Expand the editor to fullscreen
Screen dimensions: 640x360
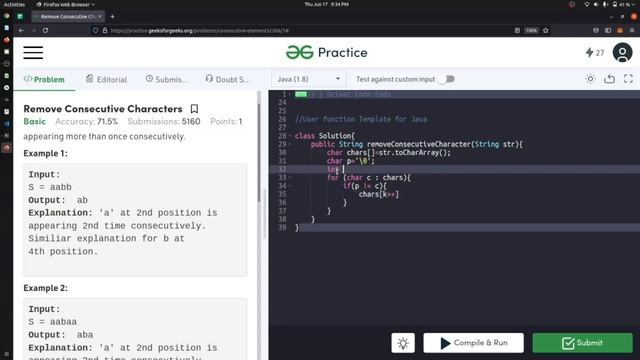pyautogui.click(x=628, y=79)
